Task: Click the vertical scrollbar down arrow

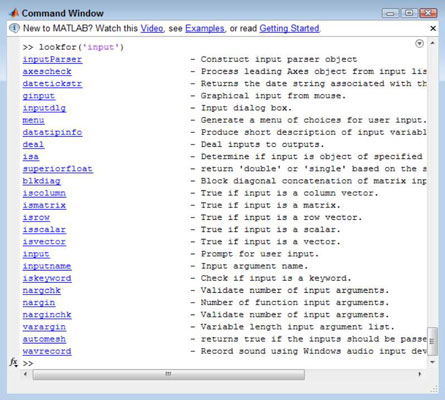Action: (x=432, y=362)
